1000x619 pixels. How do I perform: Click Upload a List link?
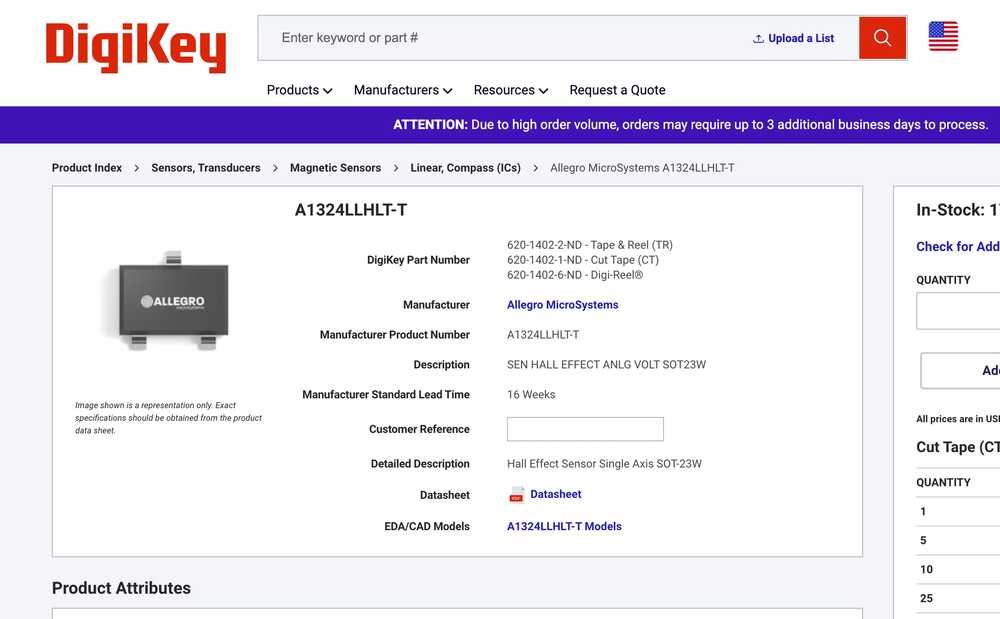(x=801, y=38)
